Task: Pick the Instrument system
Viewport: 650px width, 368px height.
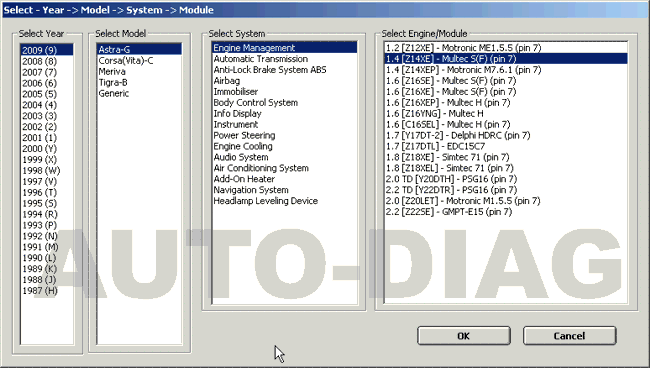Action: click(284, 124)
